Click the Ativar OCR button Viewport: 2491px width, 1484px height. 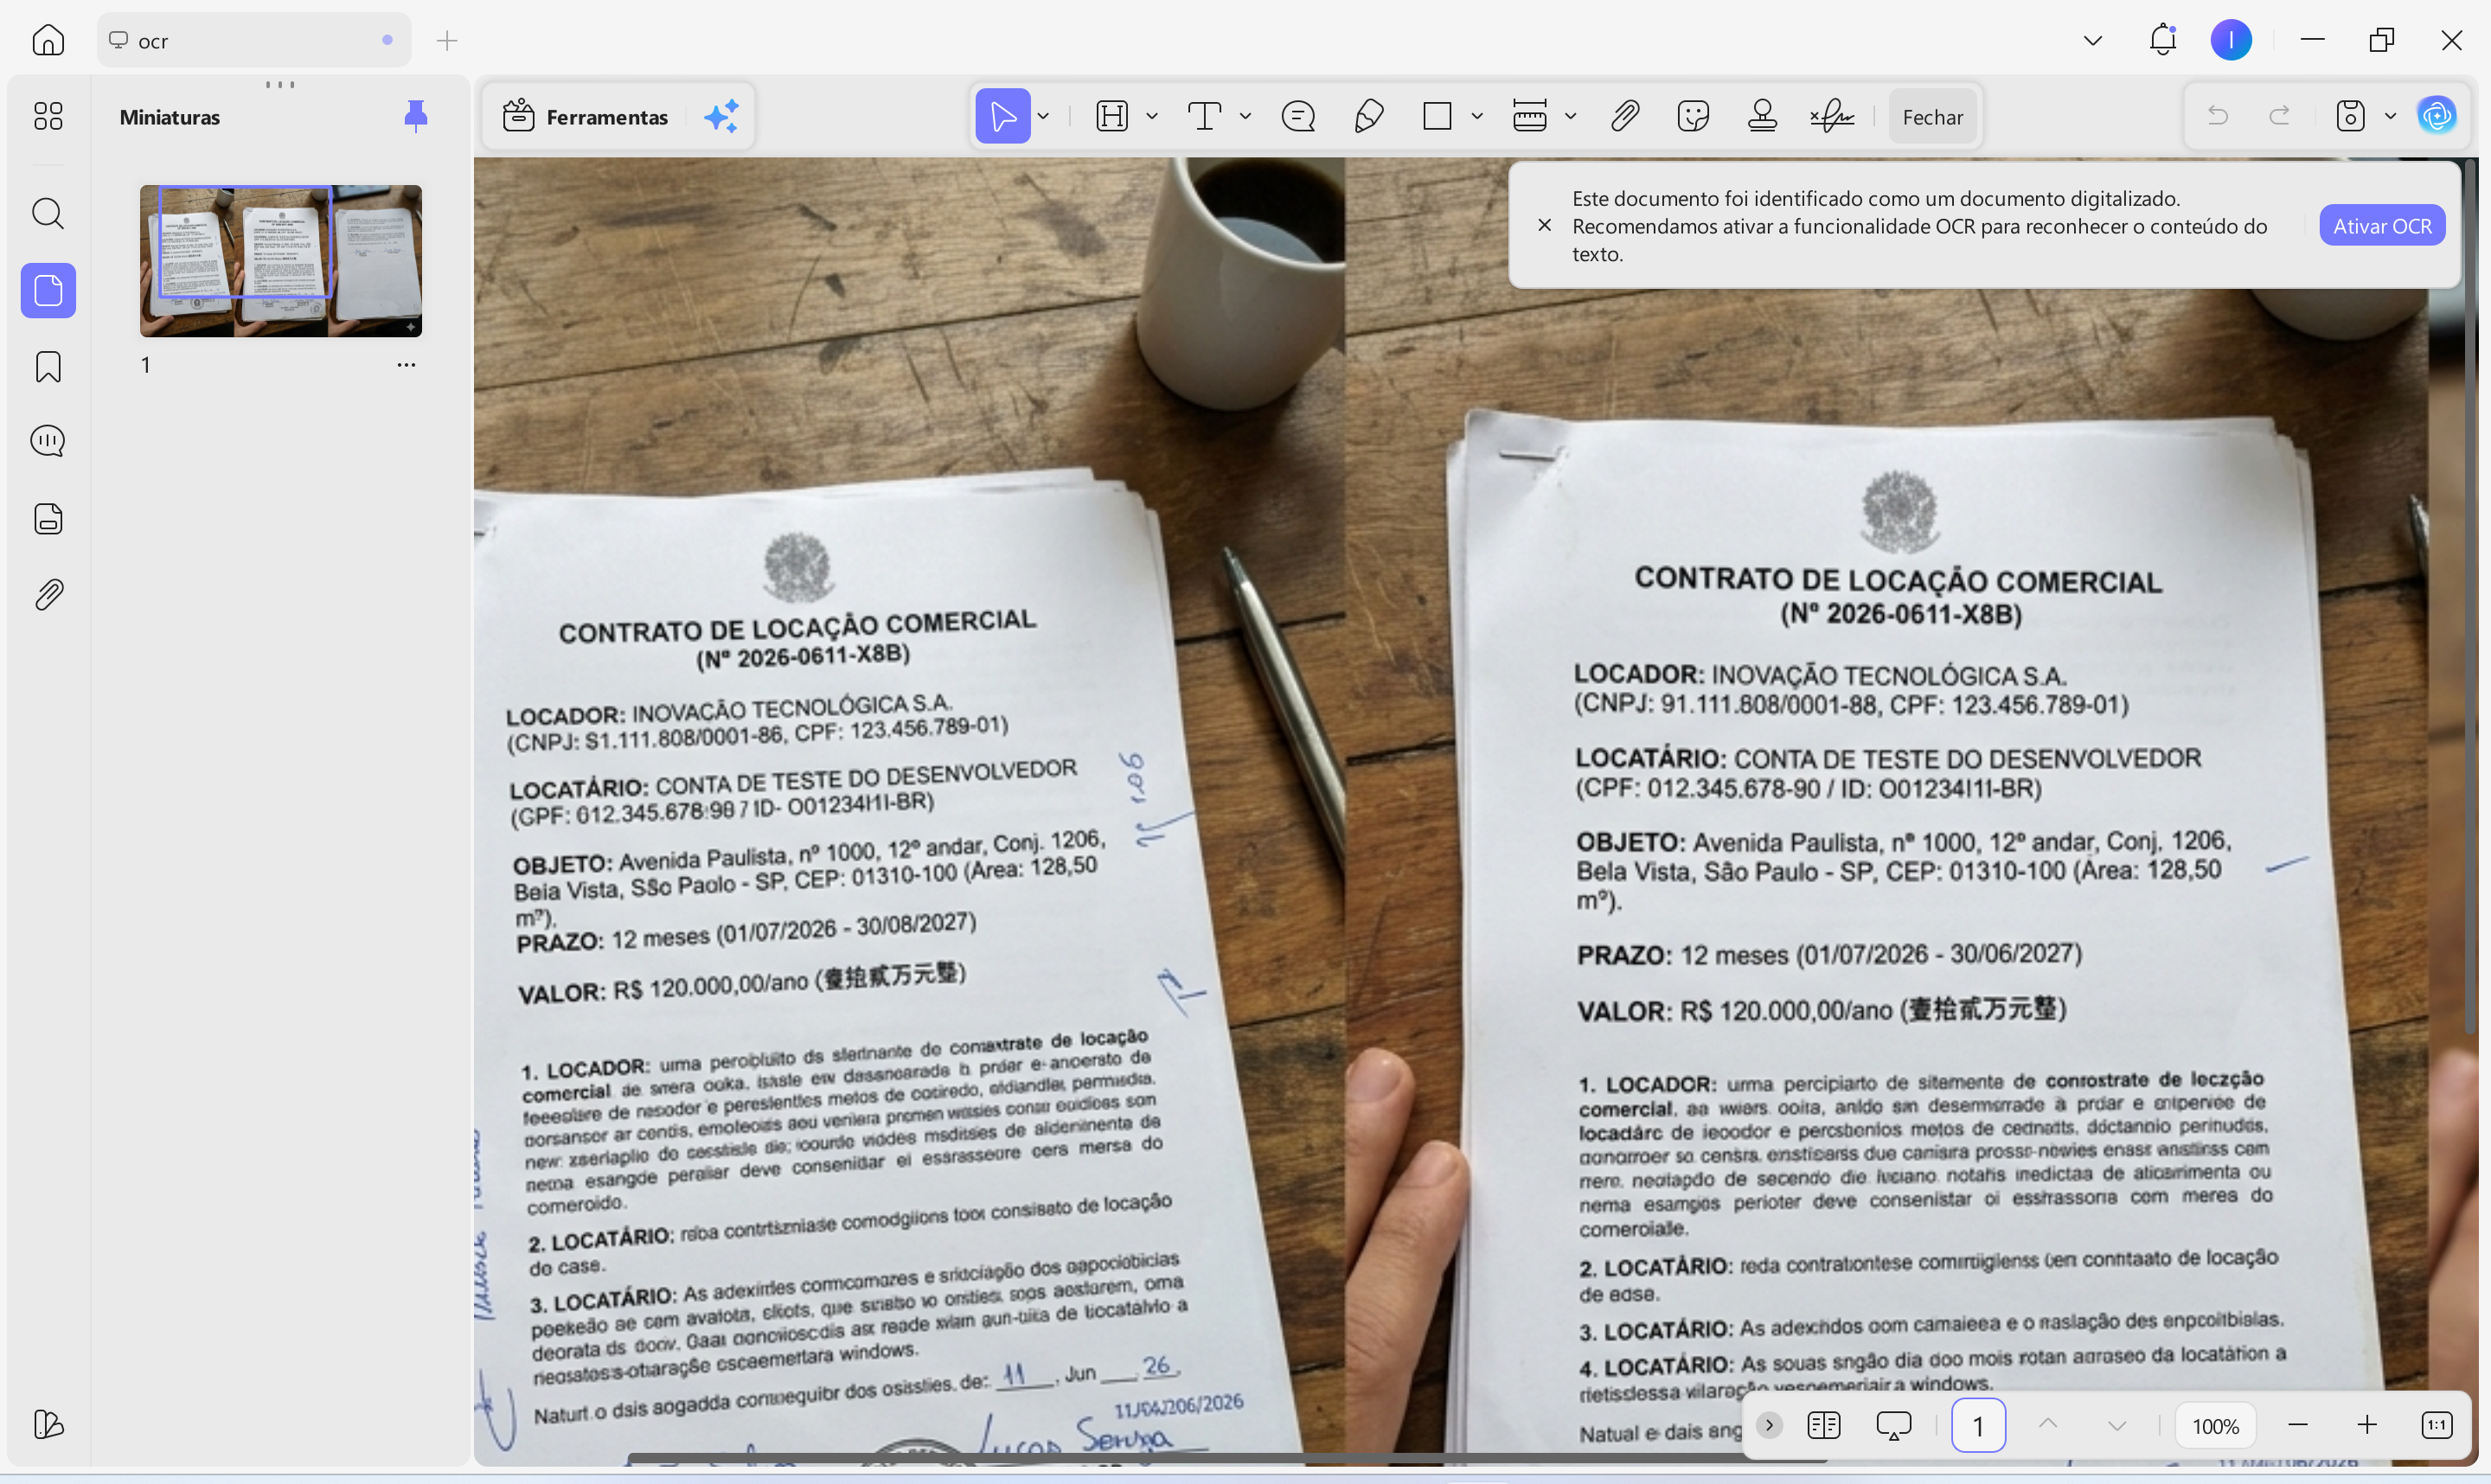(x=2382, y=225)
